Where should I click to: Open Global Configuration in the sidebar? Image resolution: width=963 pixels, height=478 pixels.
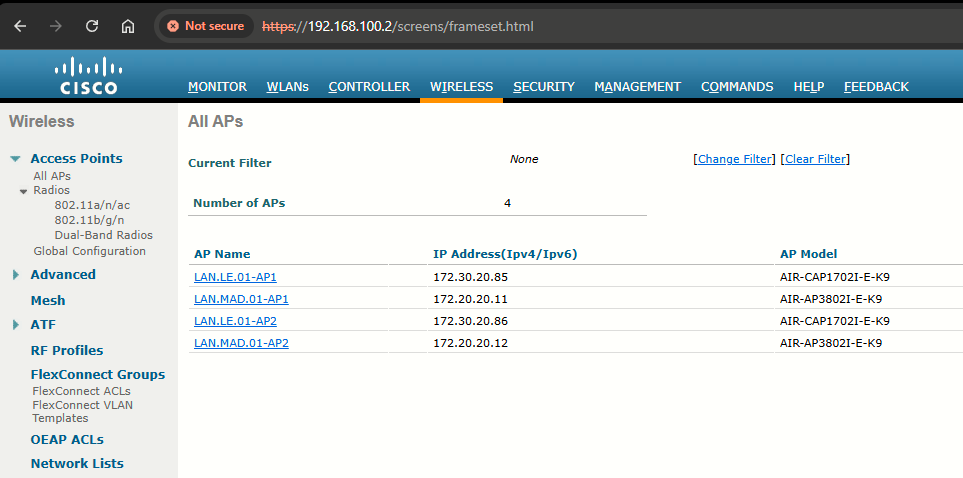[x=90, y=251]
